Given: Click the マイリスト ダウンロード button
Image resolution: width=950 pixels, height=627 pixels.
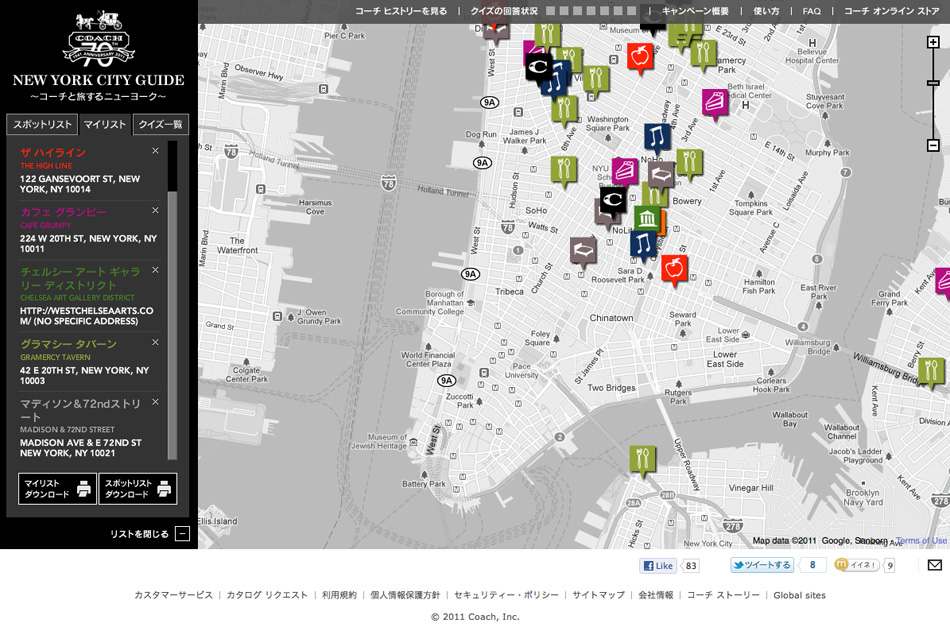Looking at the screenshot, I should click(57, 488).
